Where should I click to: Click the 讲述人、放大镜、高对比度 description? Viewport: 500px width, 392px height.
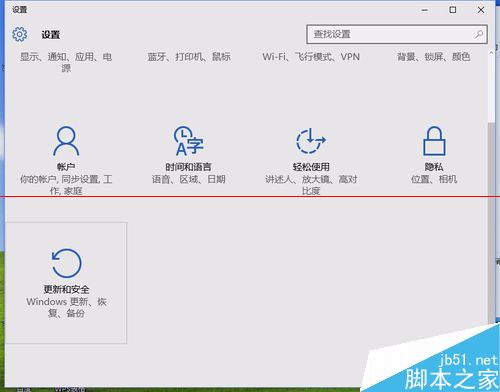[x=311, y=185]
